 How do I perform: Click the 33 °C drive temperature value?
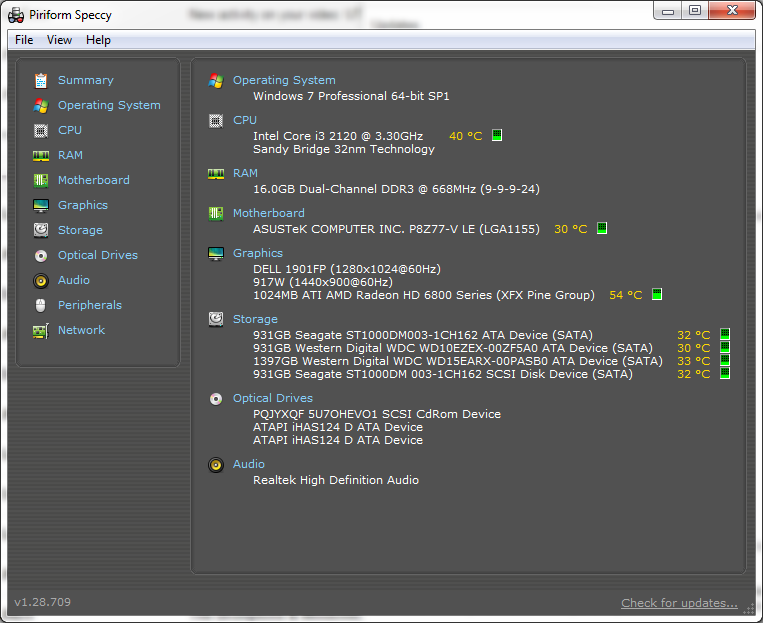694,361
